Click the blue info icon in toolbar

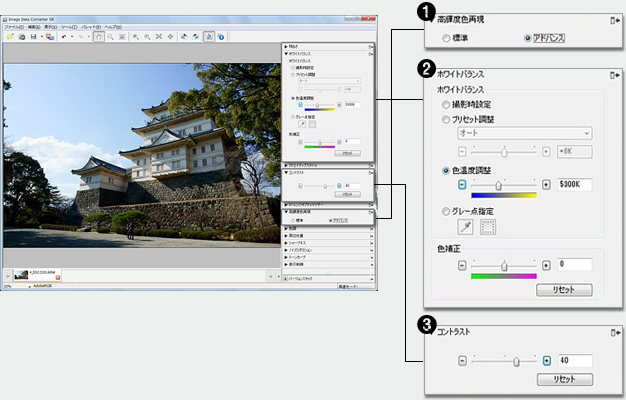click(x=219, y=36)
